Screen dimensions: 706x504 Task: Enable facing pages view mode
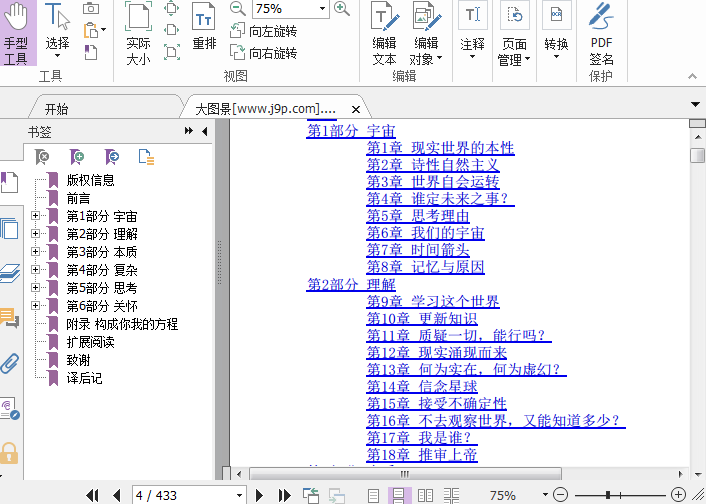point(425,496)
